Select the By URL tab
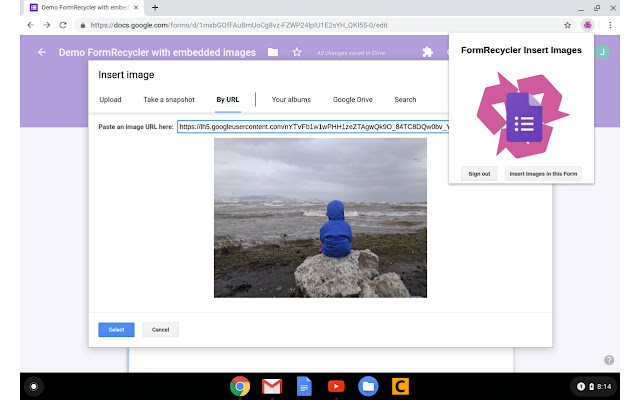640x400 pixels. tap(228, 100)
